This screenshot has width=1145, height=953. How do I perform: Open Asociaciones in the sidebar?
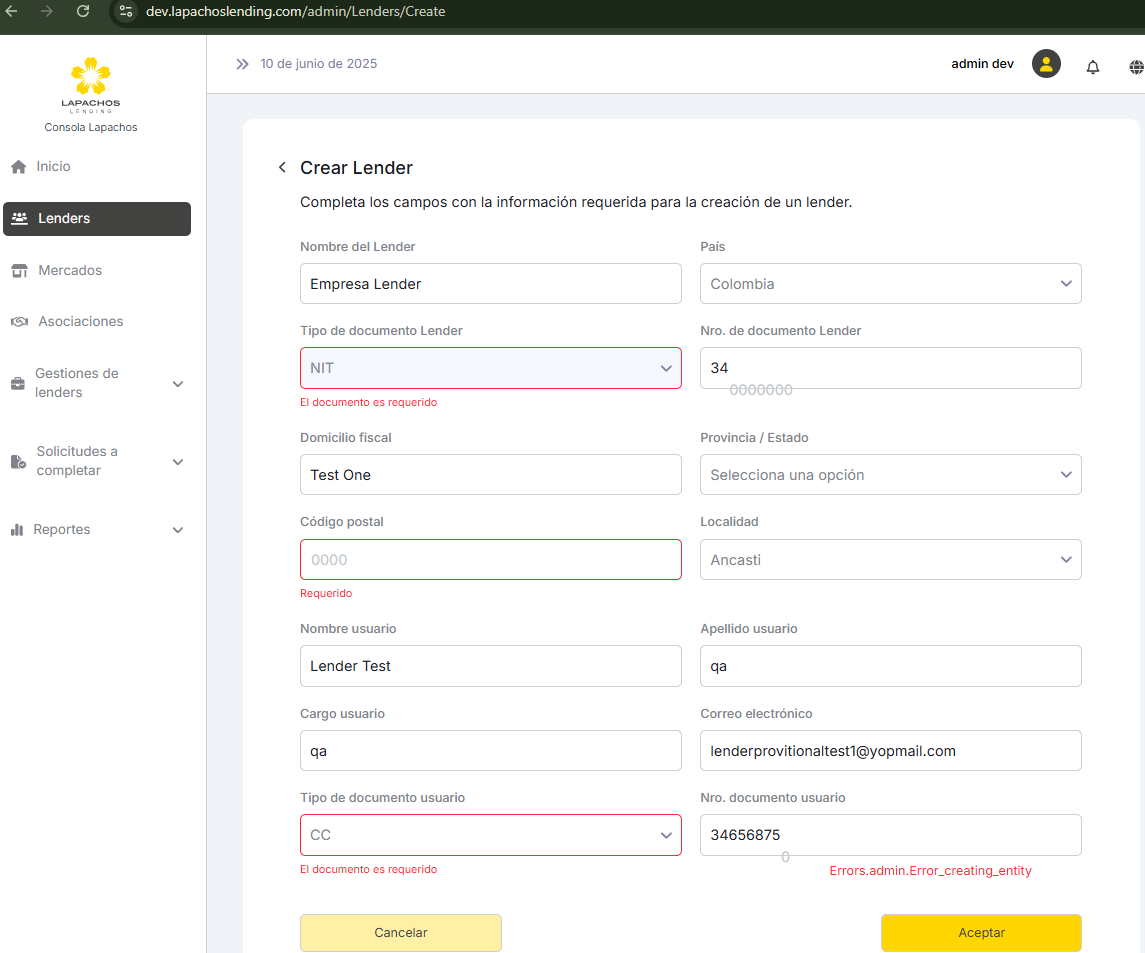tap(80, 322)
